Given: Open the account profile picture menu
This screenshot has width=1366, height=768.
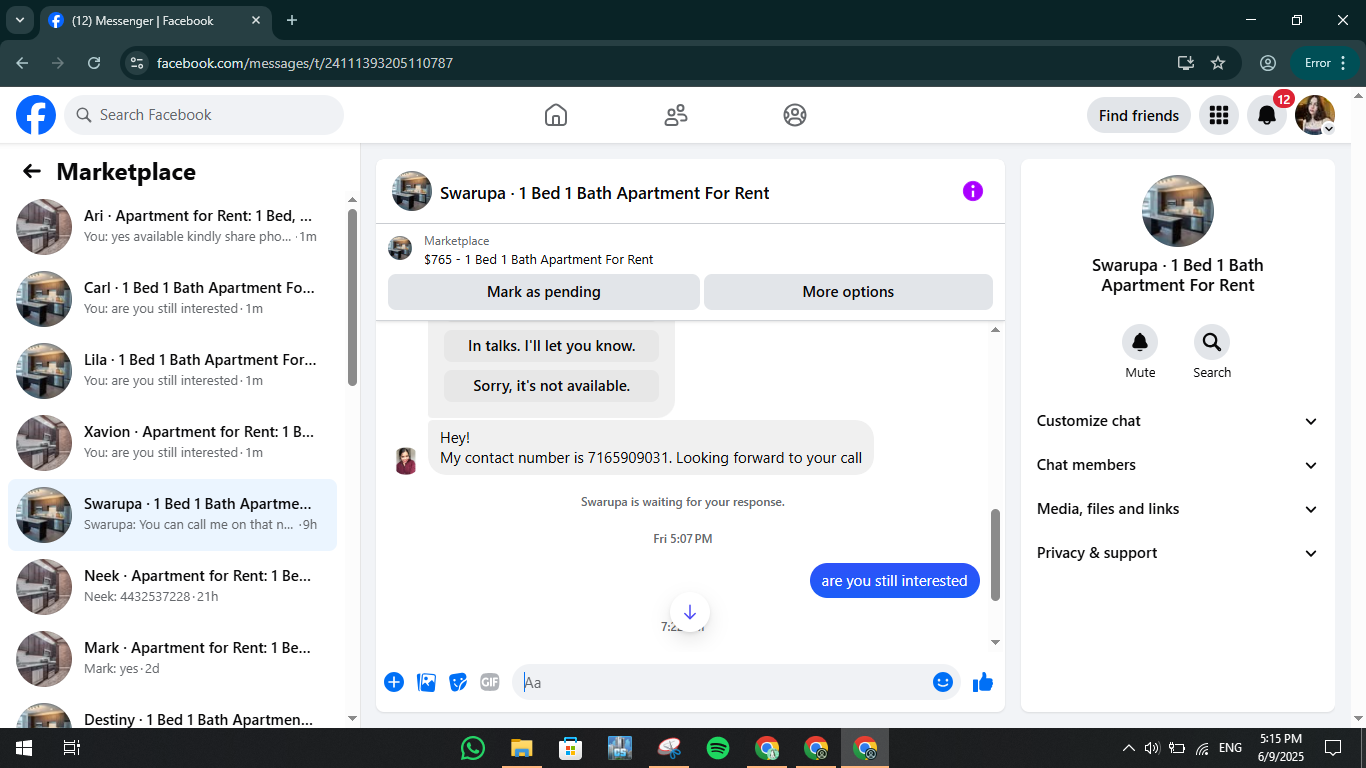Looking at the screenshot, I should pyautogui.click(x=1315, y=115).
